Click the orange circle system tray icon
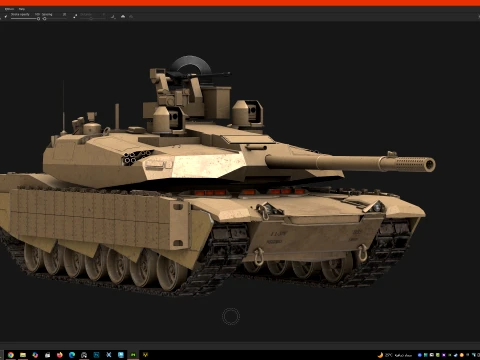 coord(462,355)
